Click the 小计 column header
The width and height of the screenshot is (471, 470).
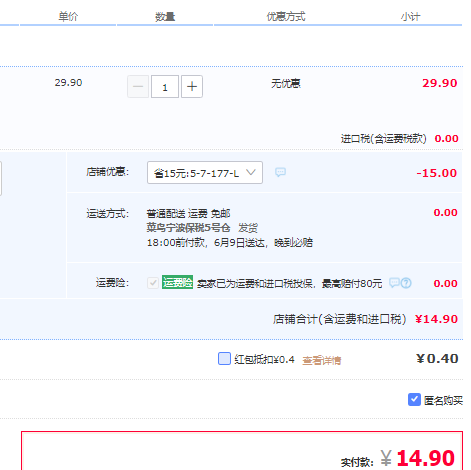[x=410, y=16]
